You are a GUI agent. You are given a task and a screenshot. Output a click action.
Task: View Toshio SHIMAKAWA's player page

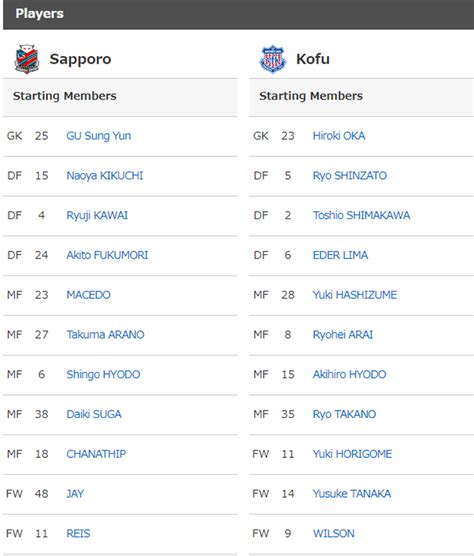pyautogui.click(x=361, y=215)
